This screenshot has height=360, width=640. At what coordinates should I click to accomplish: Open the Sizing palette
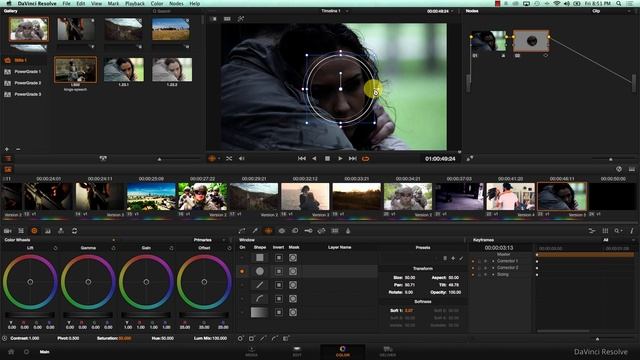click(x=322, y=231)
